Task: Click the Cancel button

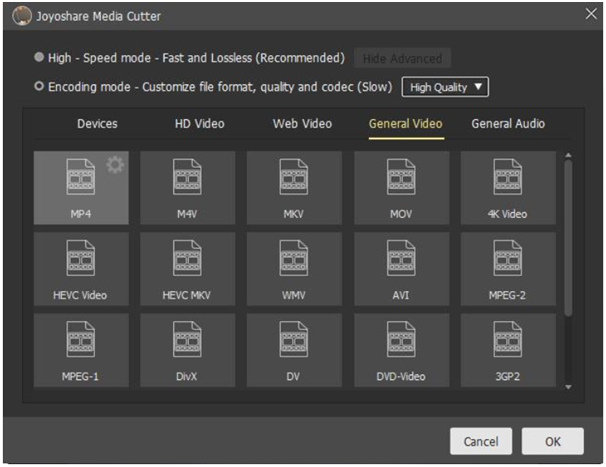Action: click(x=481, y=441)
